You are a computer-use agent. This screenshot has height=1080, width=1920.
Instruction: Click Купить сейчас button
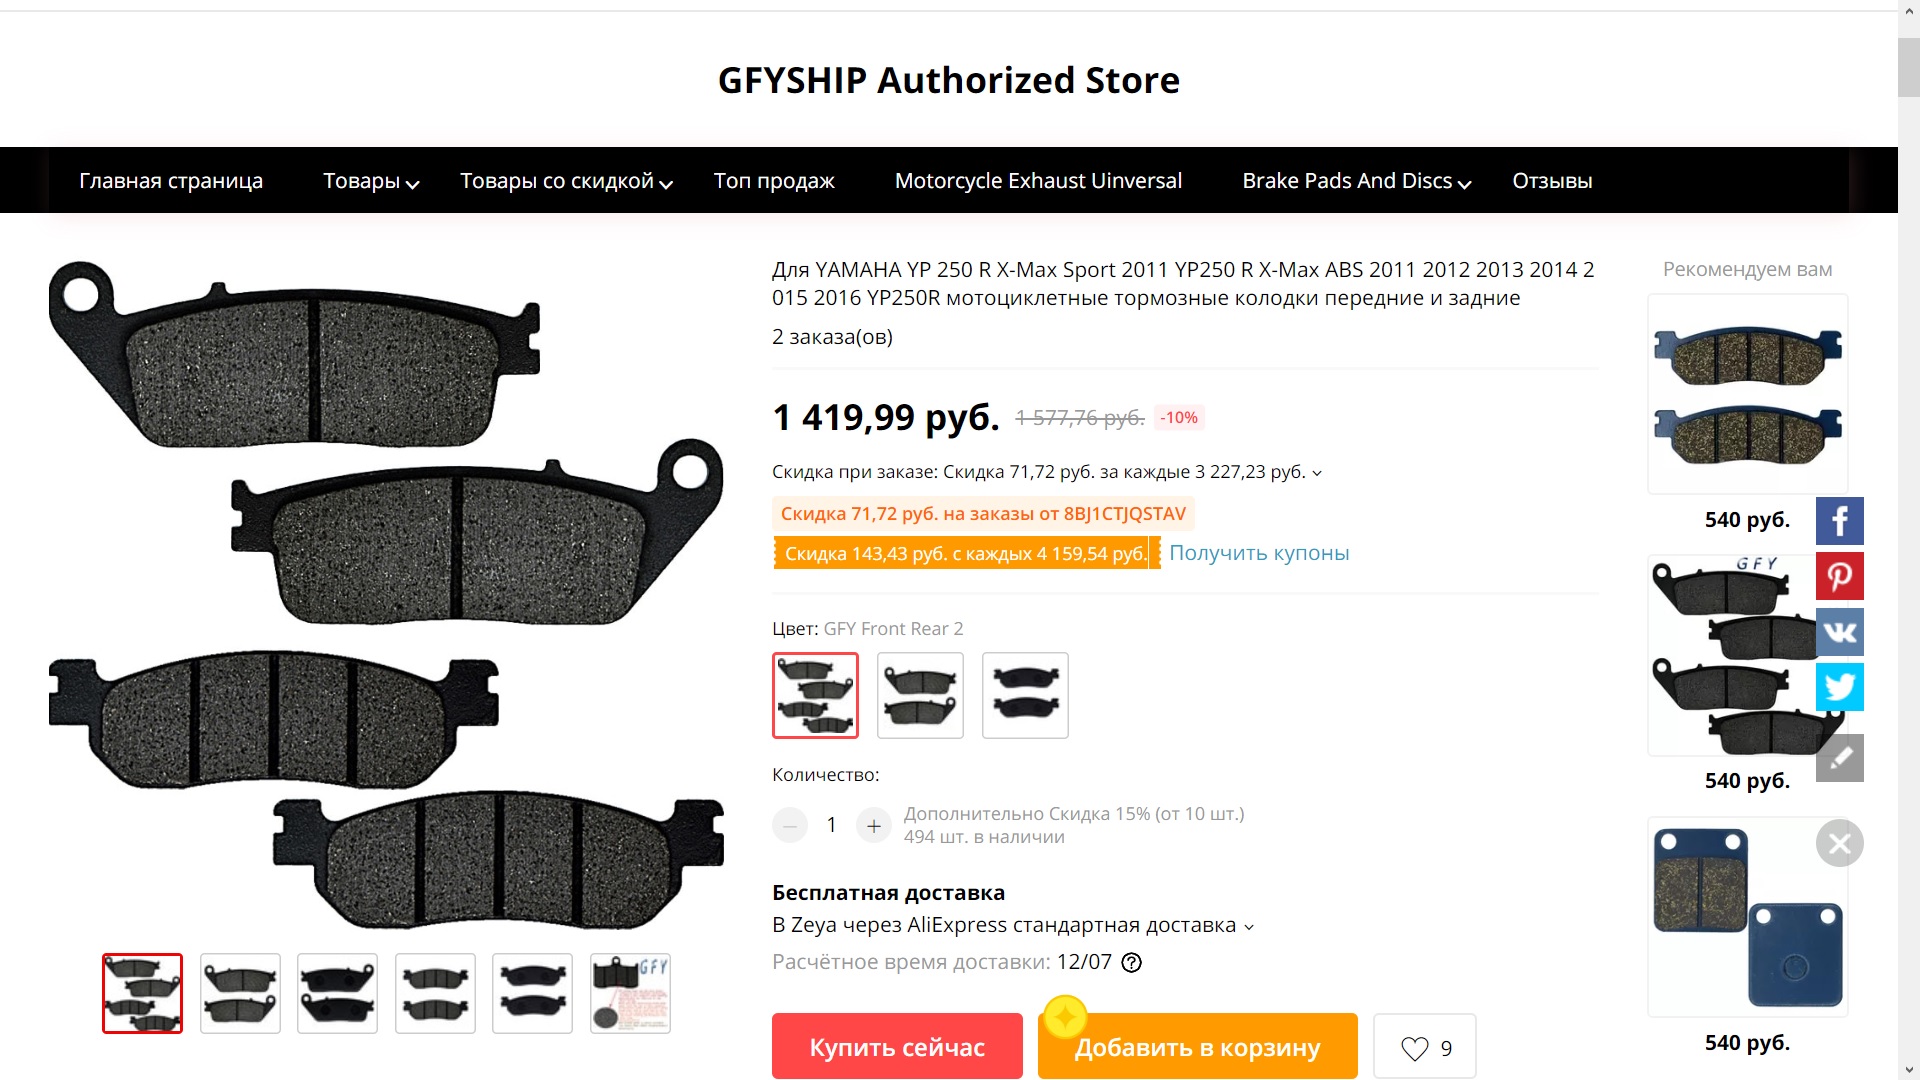point(897,1046)
